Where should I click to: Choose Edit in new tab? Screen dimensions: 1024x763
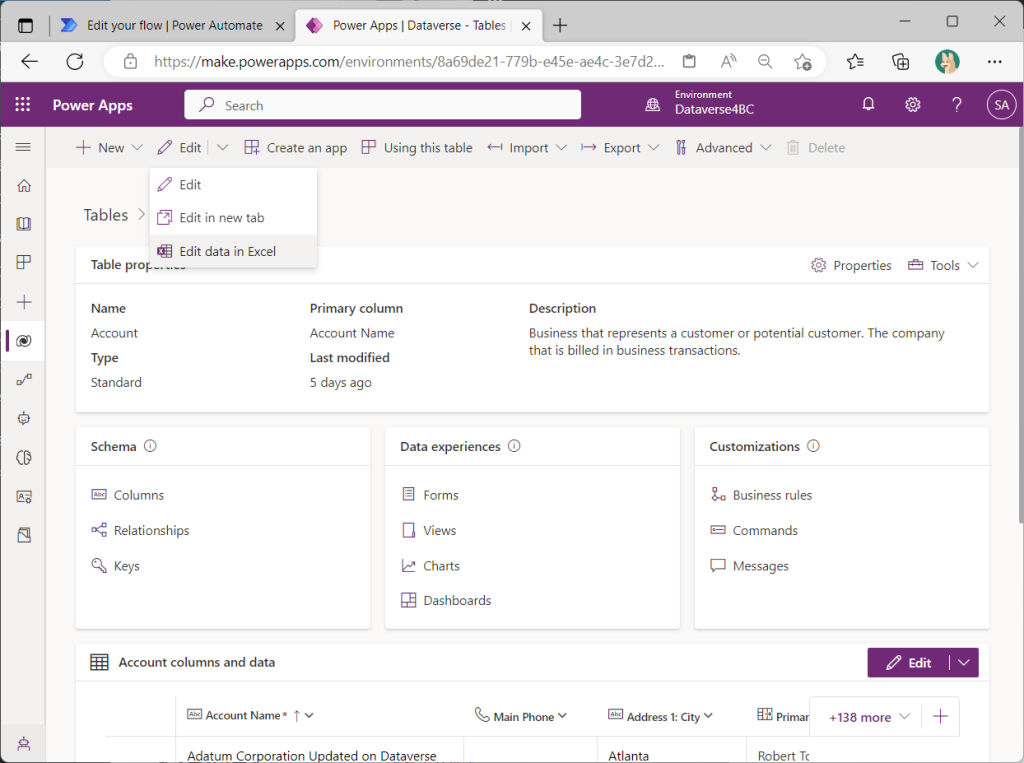(x=233, y=218)
